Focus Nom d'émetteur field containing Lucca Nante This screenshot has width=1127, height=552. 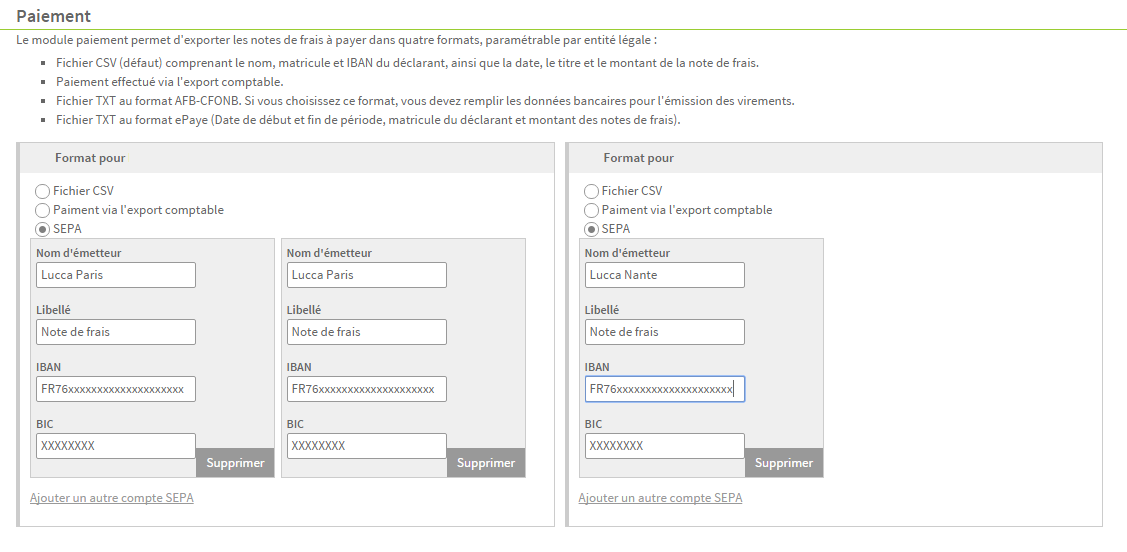pos(665,275)
